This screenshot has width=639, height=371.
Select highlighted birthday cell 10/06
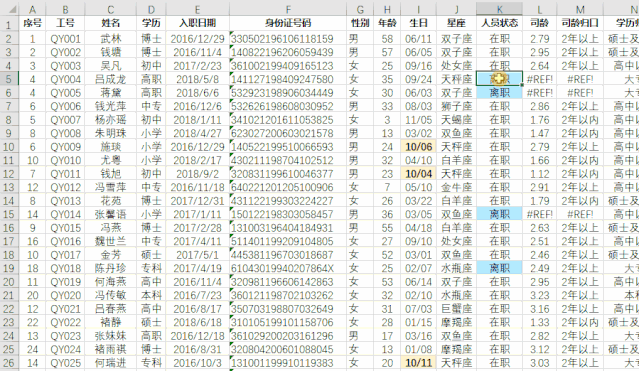[419, 147]
